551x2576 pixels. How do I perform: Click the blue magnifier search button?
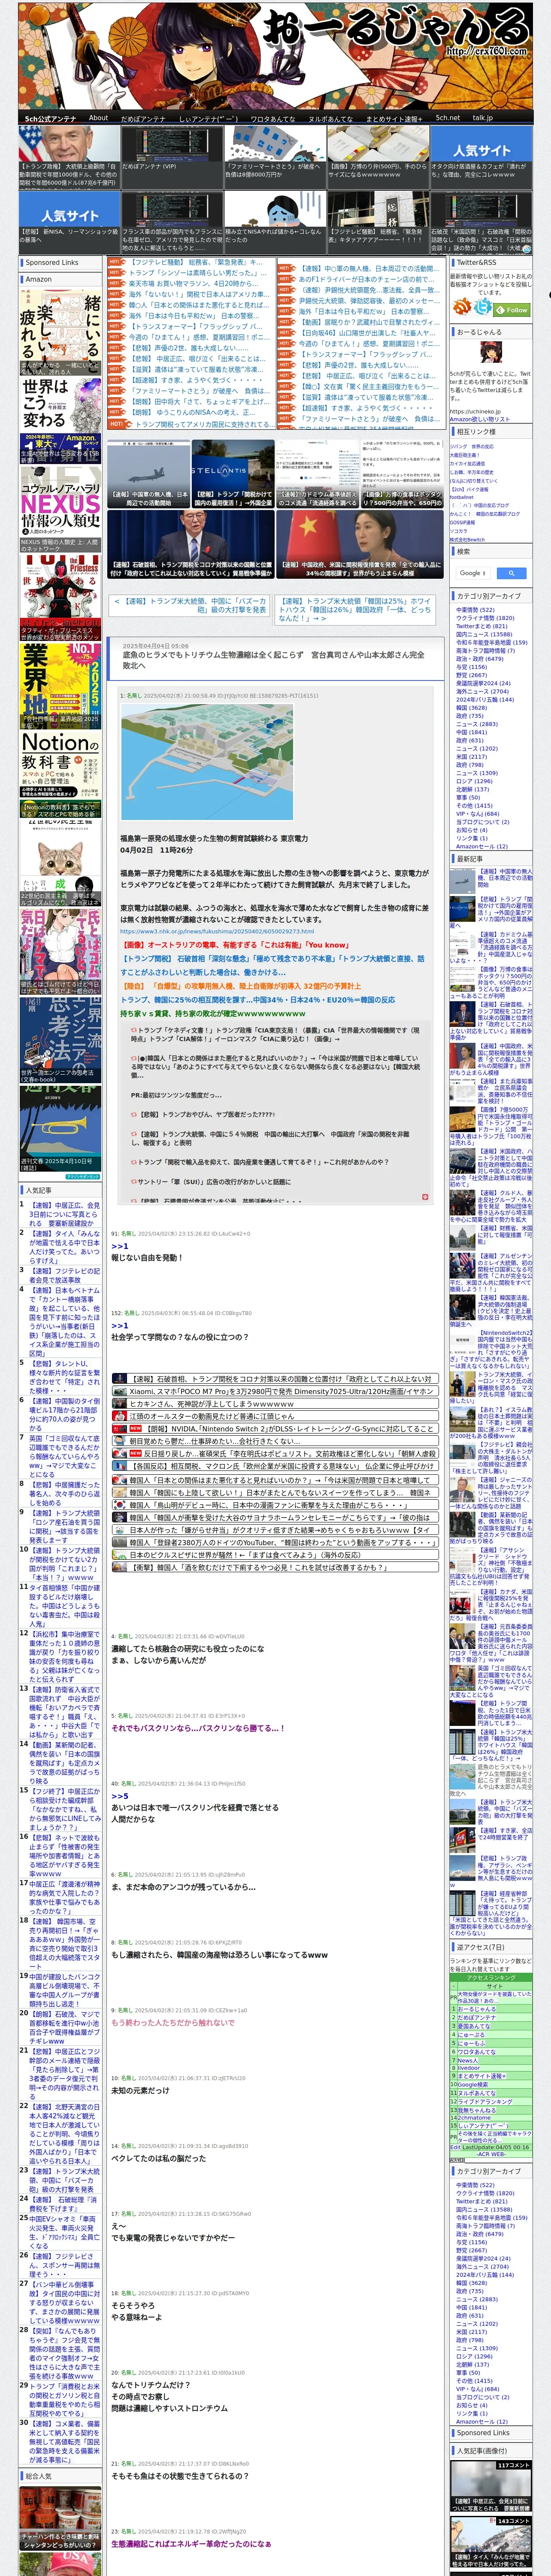[511, 573]
